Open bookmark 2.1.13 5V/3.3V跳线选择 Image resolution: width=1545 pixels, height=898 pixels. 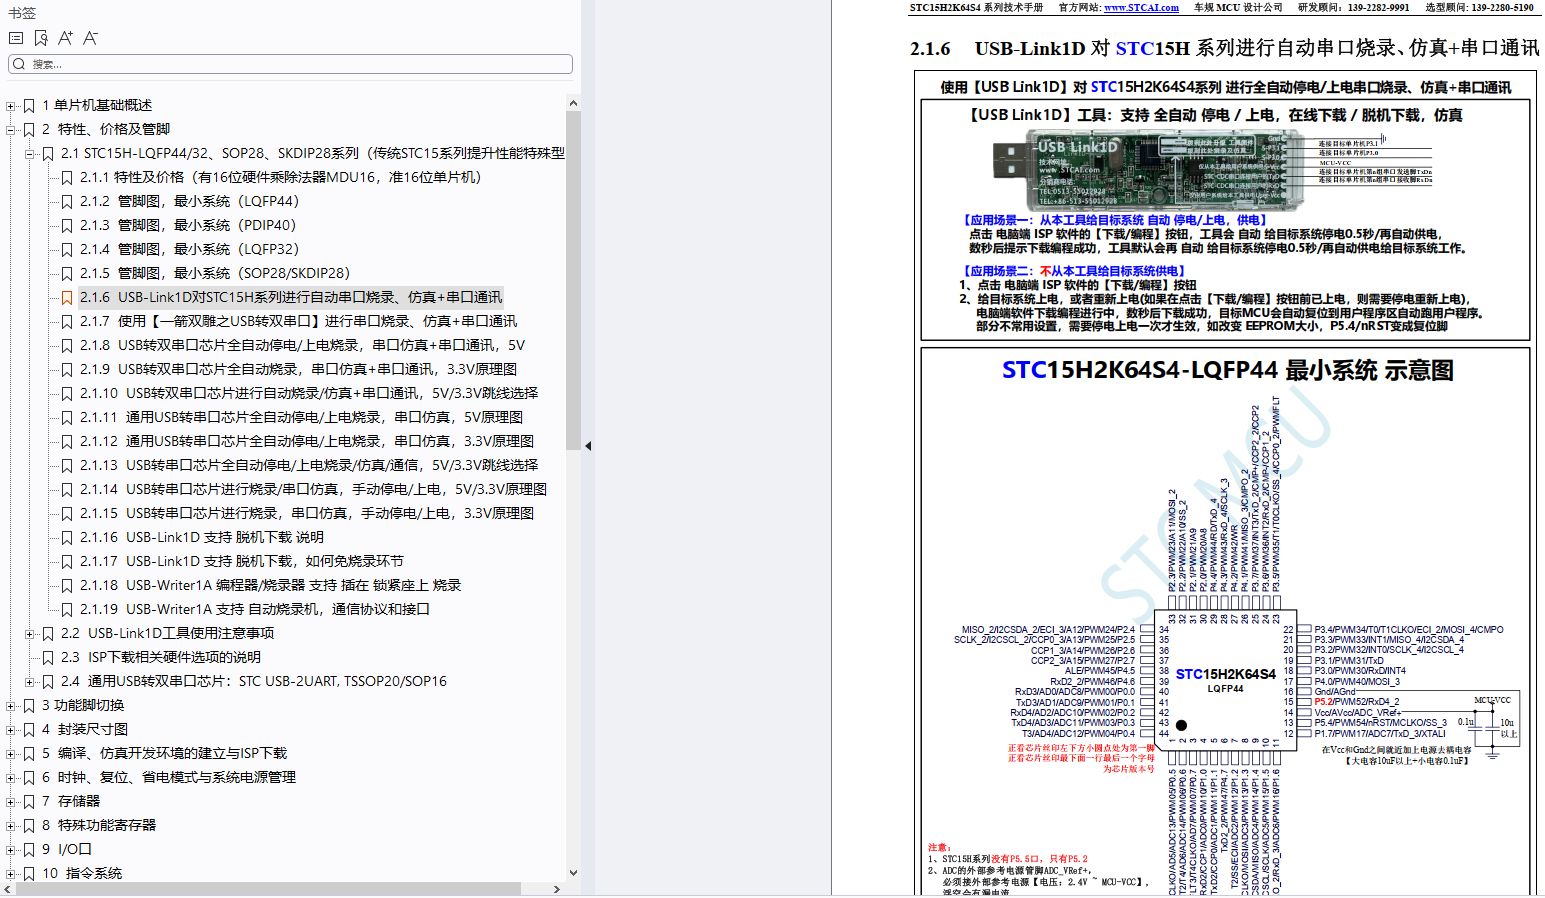click(x=309, y=465)
